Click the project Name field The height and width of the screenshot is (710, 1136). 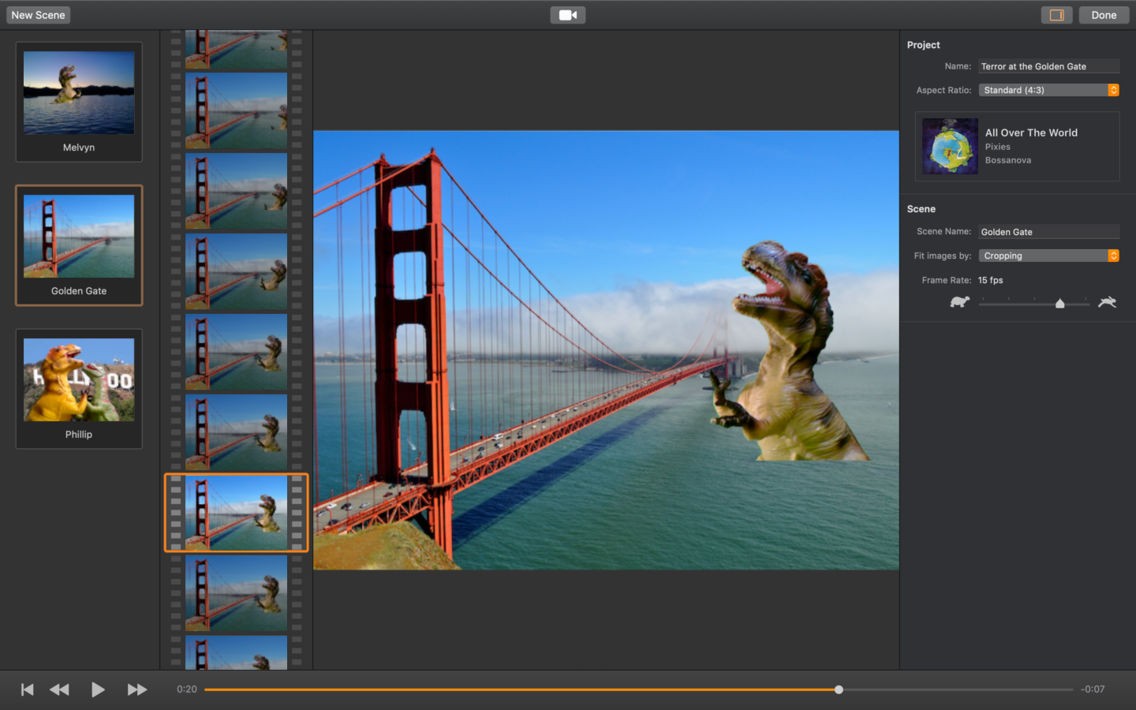1048,66
